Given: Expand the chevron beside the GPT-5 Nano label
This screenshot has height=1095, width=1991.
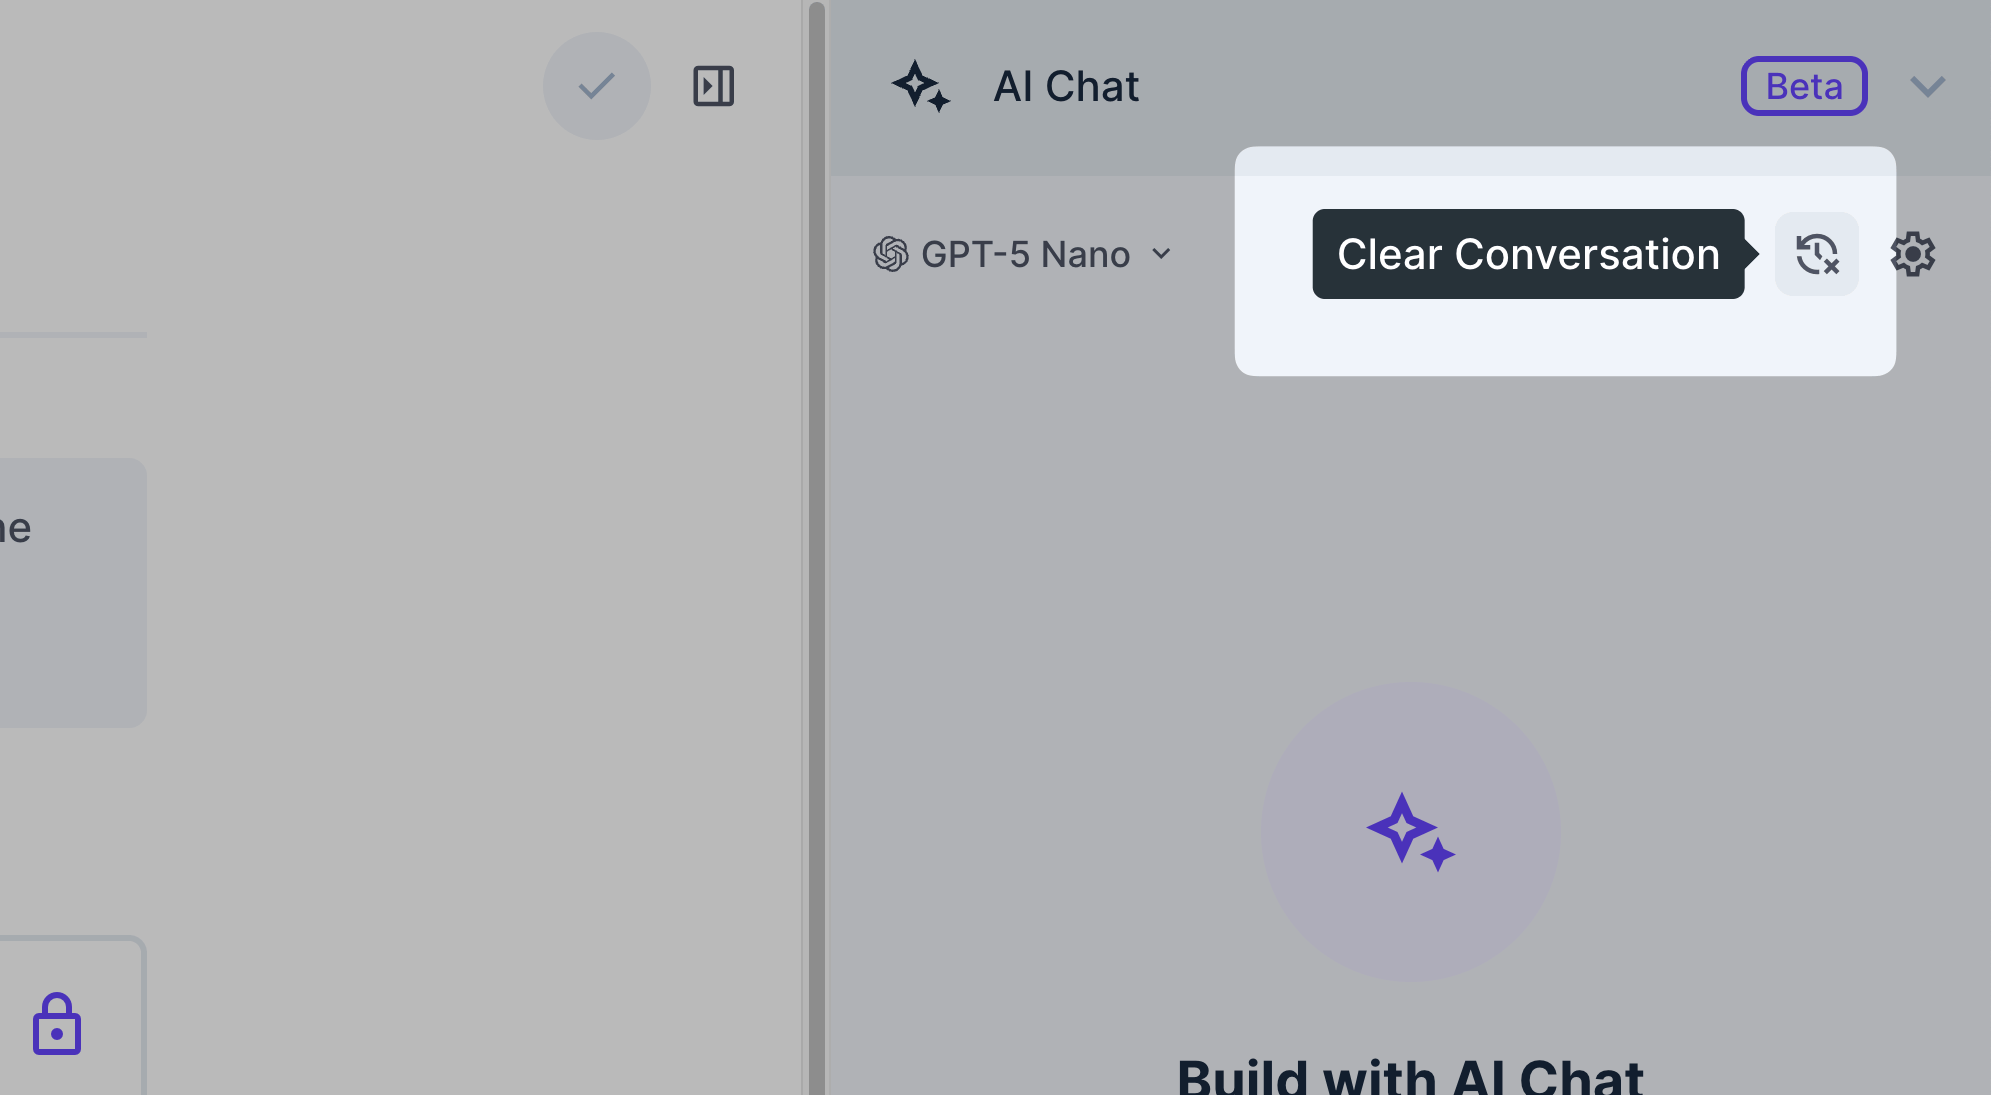Looking at the screenshot, I should [1161, 255].
